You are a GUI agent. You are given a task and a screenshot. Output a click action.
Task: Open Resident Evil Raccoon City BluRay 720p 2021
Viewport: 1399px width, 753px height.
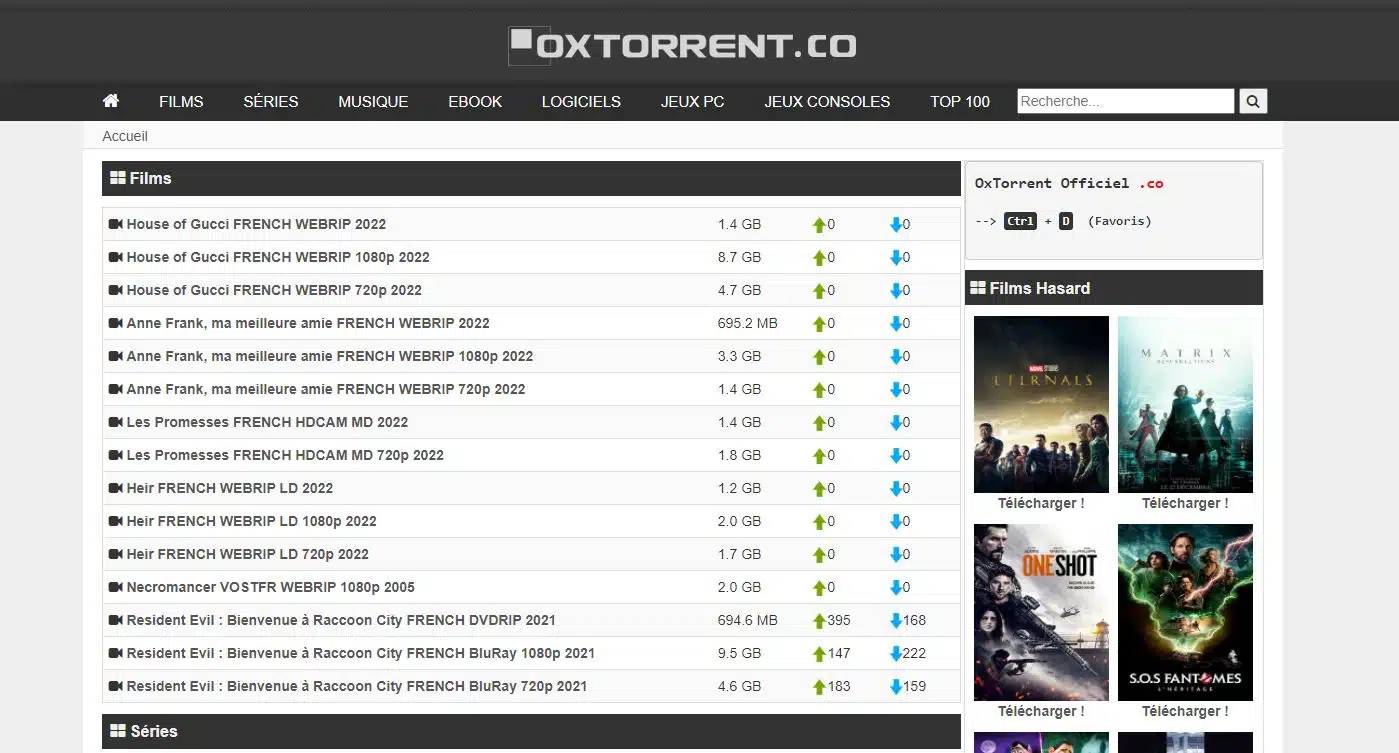pos(357,686)
